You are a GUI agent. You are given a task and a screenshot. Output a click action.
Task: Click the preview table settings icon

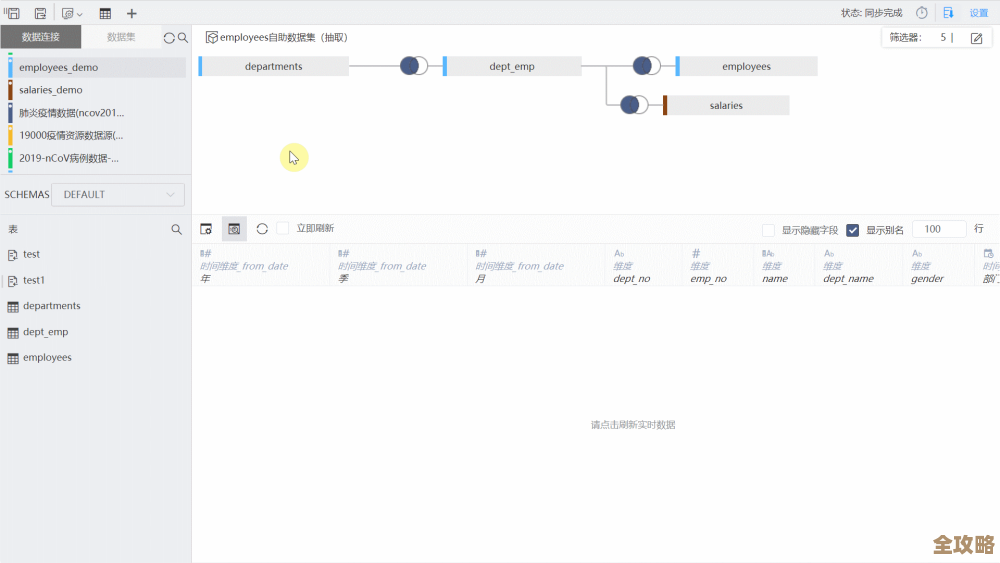click(206, 229)
